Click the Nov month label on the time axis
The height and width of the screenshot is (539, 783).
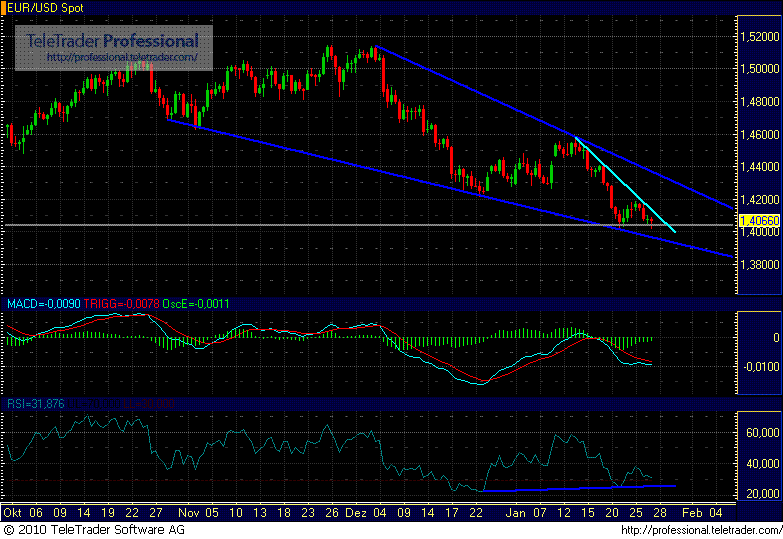(189, 513)
